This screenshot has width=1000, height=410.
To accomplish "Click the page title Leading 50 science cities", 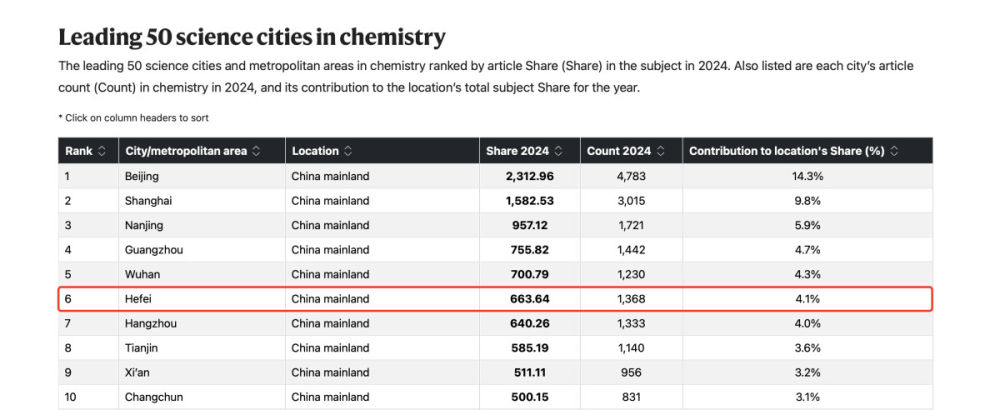I will 251,38.
